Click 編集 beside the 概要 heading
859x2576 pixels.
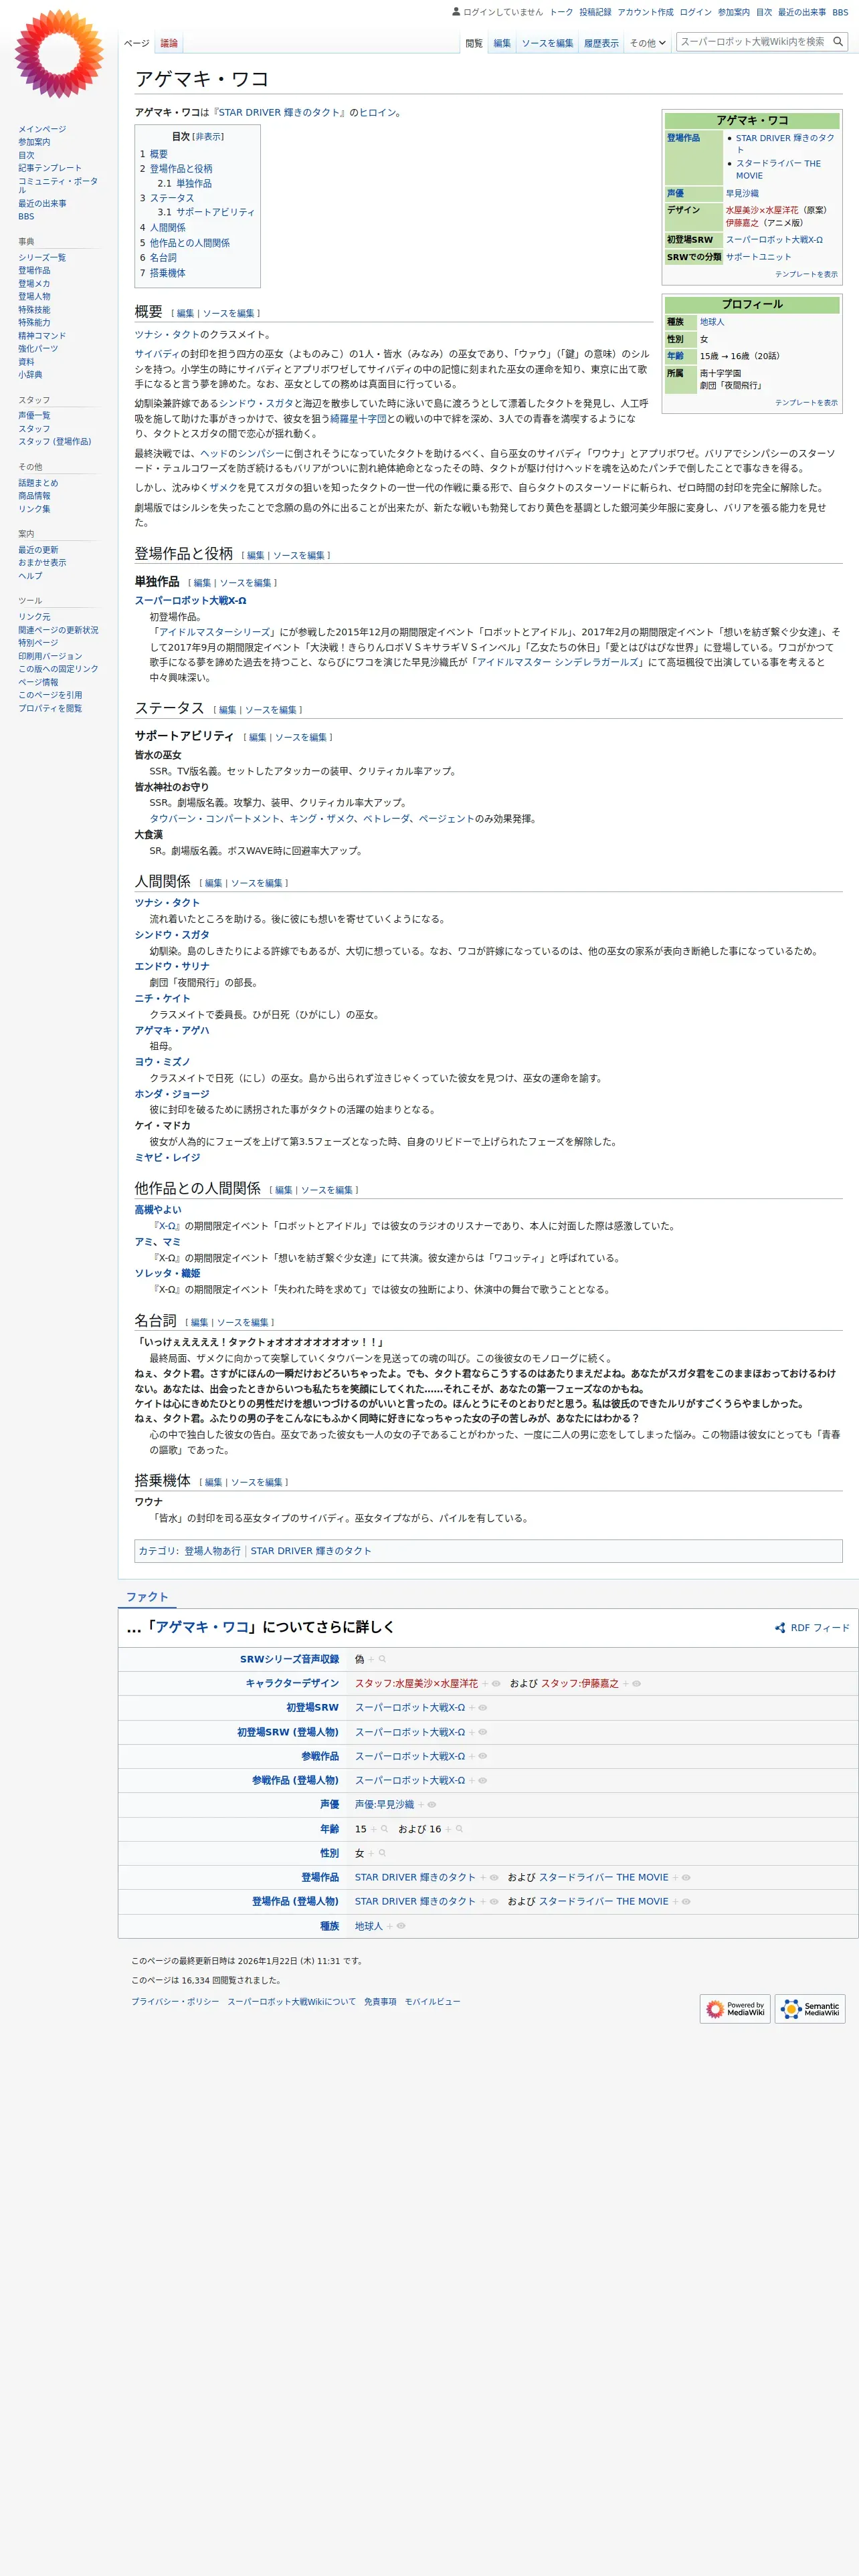[x=185, y=314]
